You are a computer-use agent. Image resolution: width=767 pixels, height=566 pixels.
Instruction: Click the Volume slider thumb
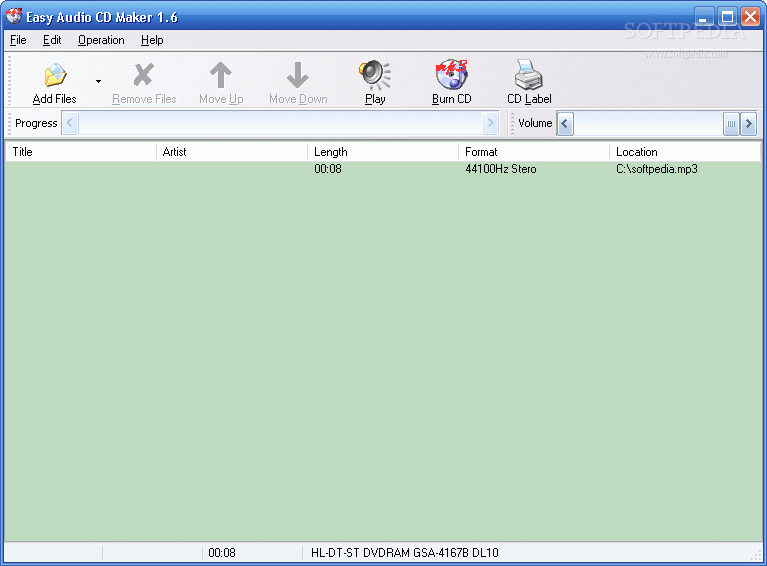pyautogui.click(x=731, y=123)
